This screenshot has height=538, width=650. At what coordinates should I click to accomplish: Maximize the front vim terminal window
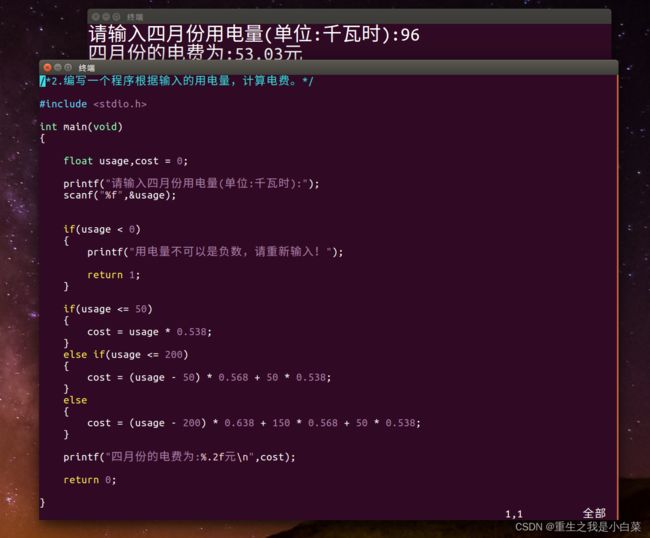68,68
